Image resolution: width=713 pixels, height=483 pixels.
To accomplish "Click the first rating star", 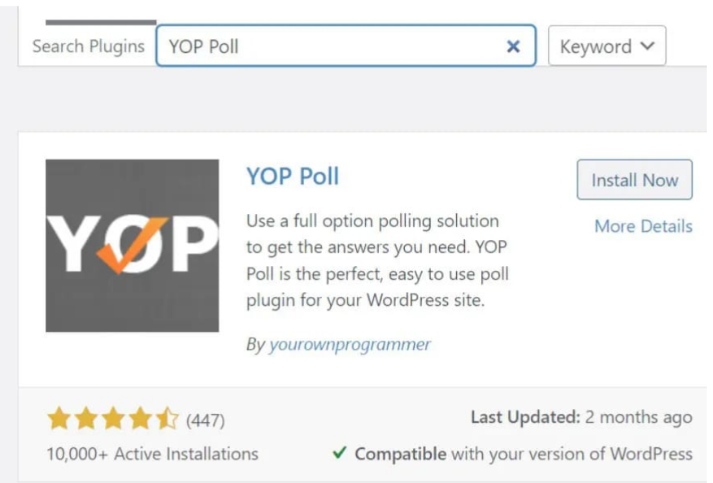I will tap(59, 418).
